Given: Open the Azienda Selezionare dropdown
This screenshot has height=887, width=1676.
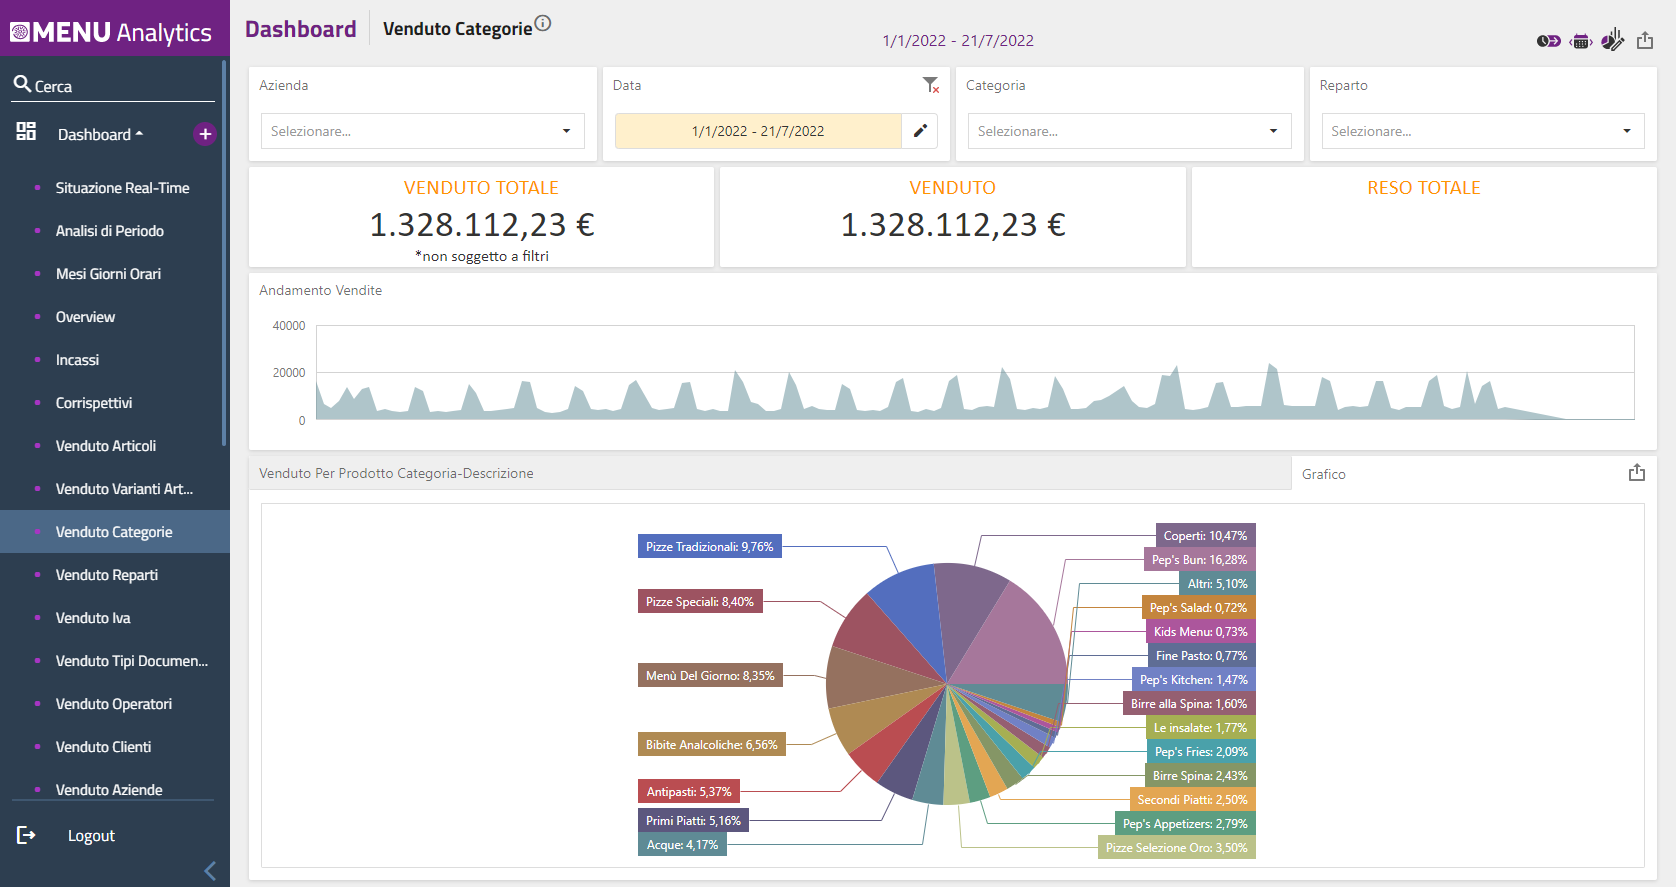Looking at the screenshot, I should coord(423,131).
